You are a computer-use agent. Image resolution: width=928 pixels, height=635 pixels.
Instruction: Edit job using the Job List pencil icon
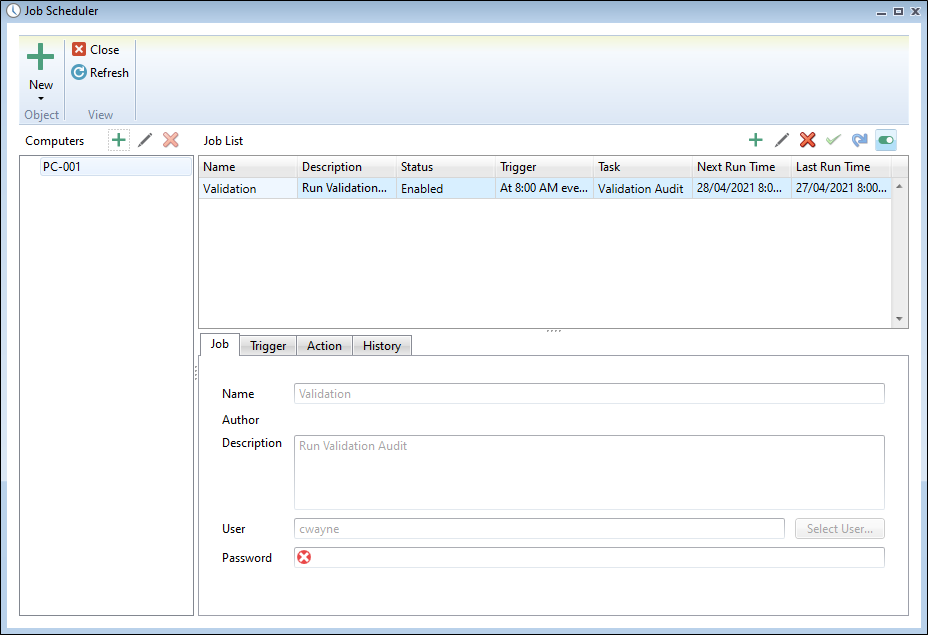(782, 140)
